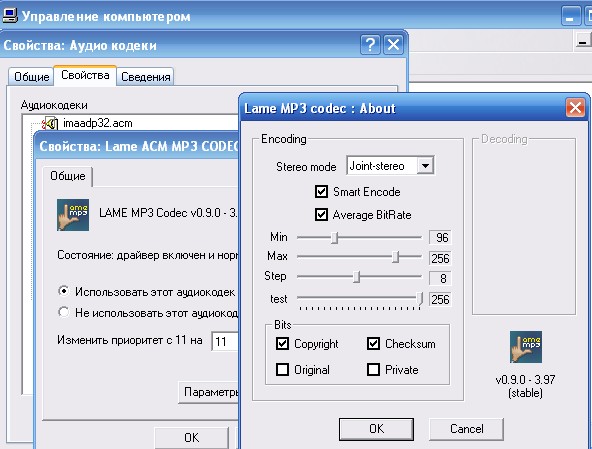The image size is (592, 449).
Task: Click the LAME MP3 logo in properties window
Action: tap(73, 215)
